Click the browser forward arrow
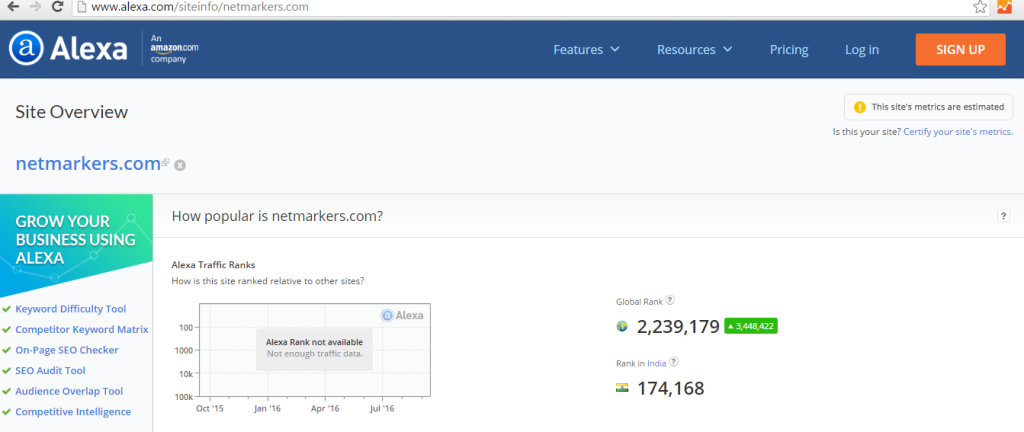Image resolution: width=1024 pixels, height=432 pixels. (35, 7)
